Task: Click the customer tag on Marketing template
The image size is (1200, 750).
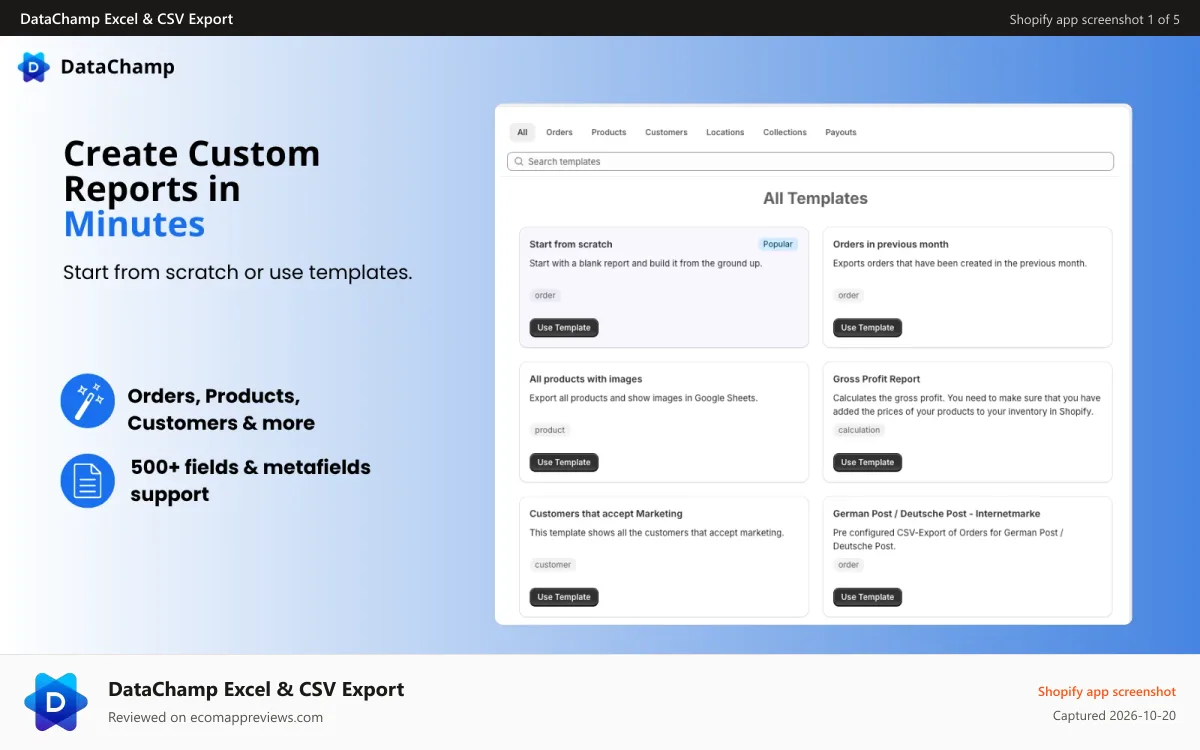Action: click(553, 565)
